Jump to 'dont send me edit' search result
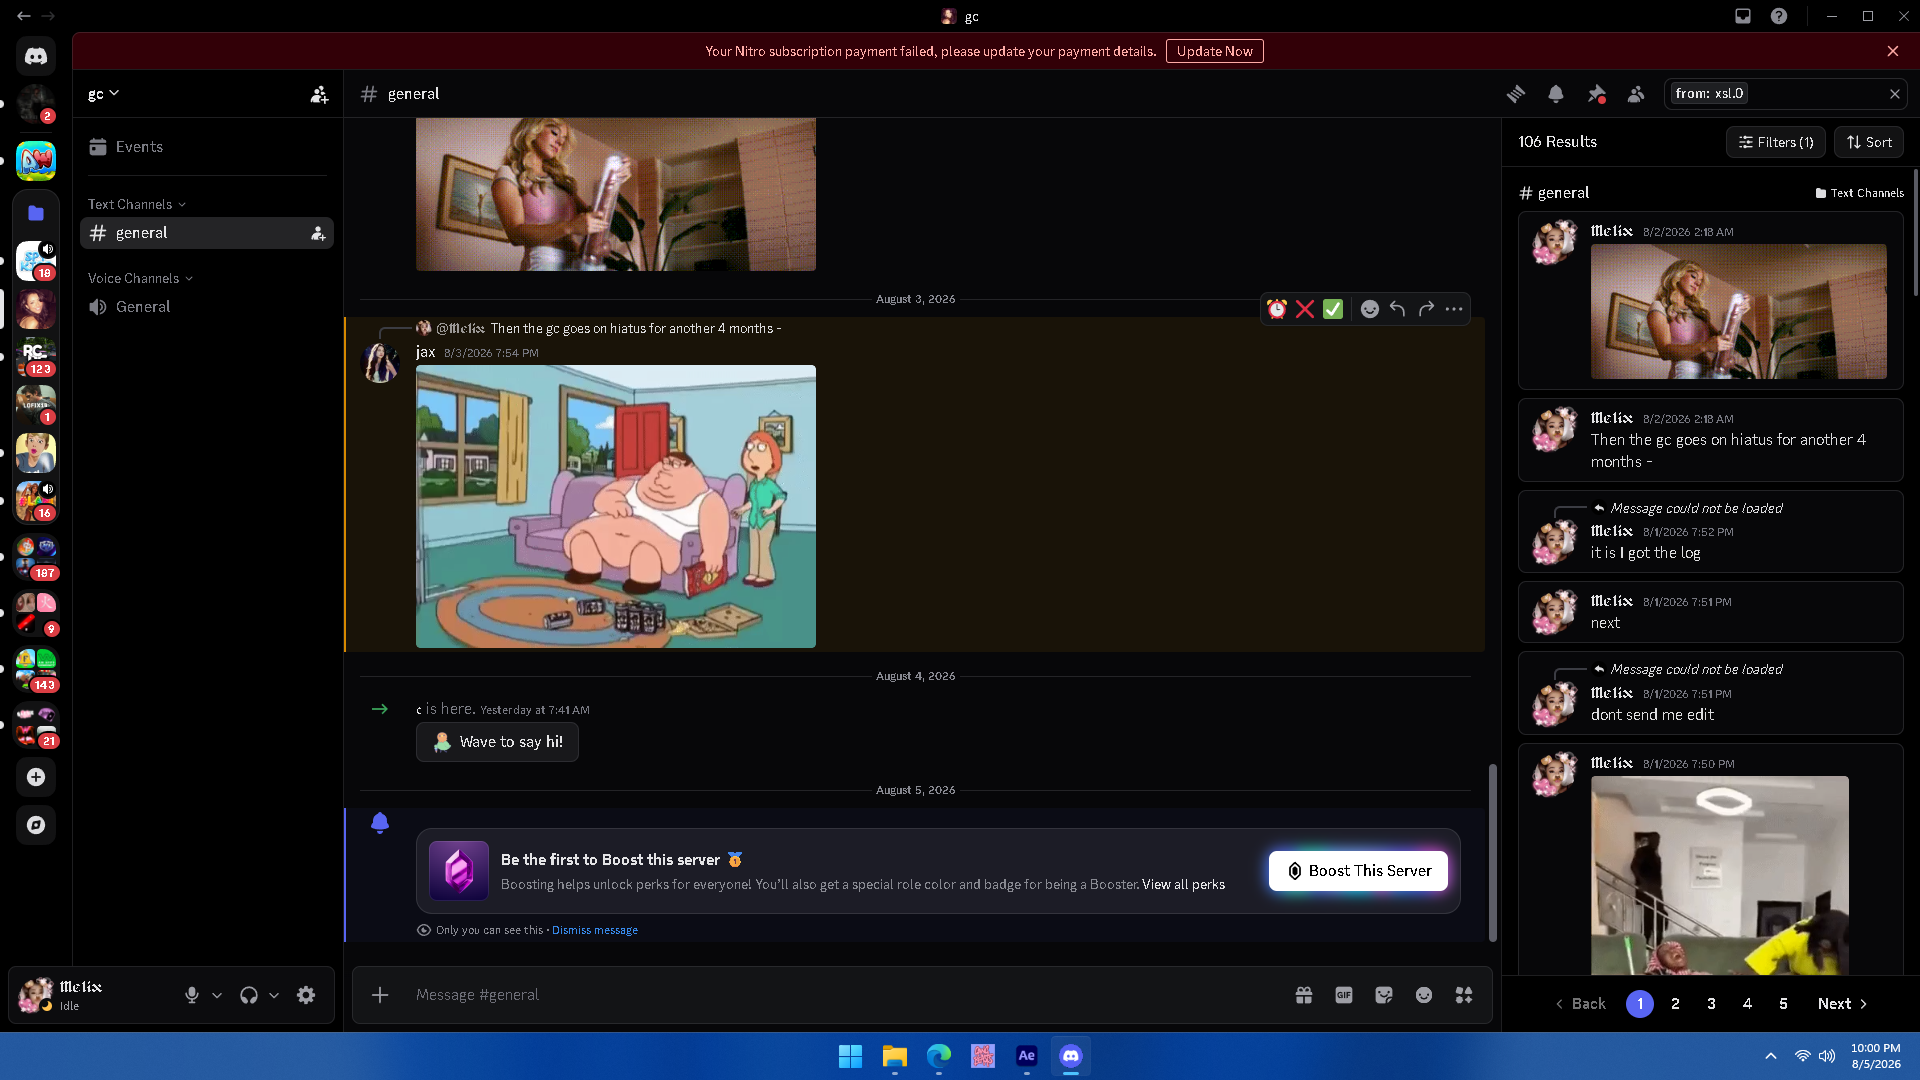 click(1711, 694)
